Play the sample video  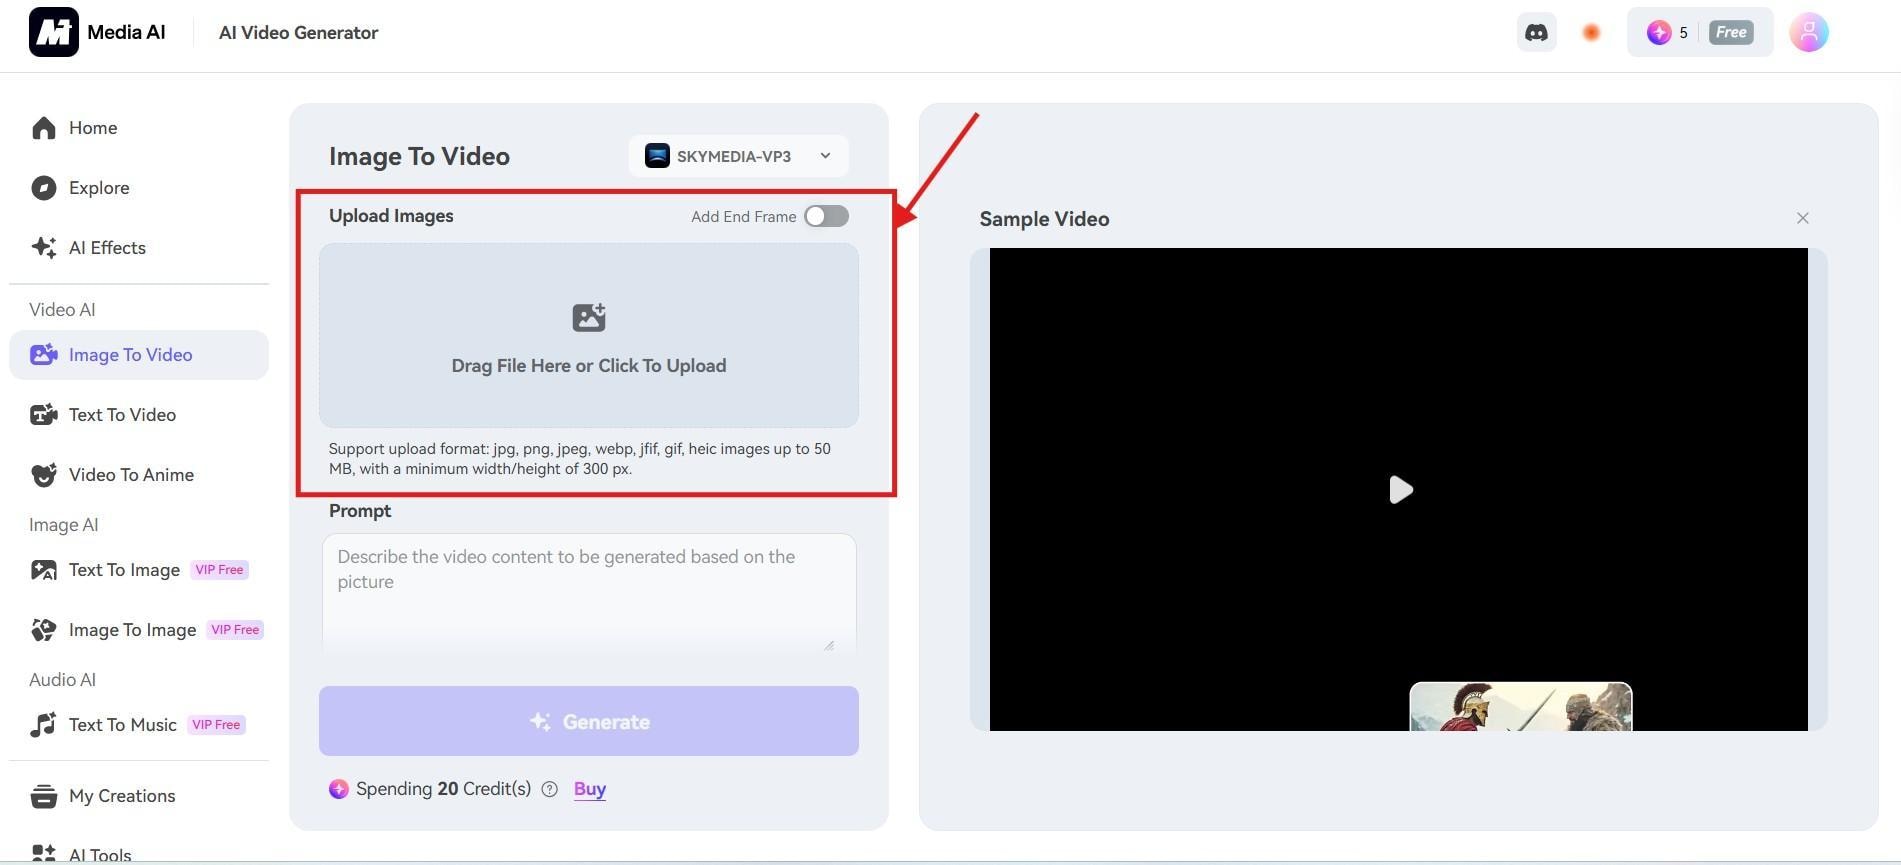coord(1400,489)
